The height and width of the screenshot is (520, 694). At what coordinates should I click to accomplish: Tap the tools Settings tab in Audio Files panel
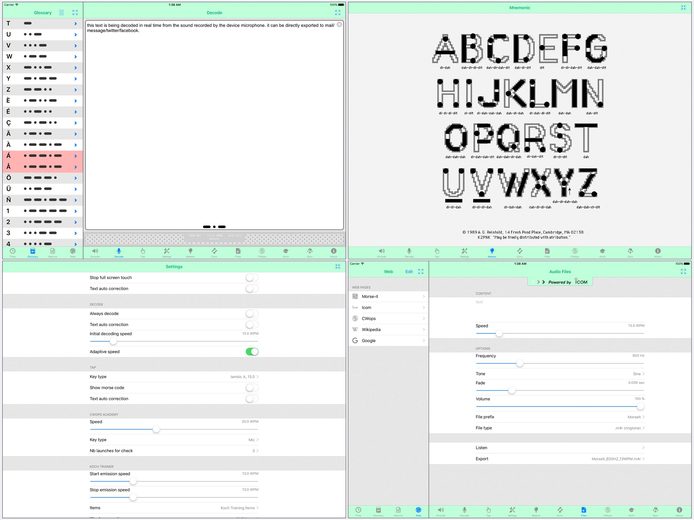(x=512, y=511)
